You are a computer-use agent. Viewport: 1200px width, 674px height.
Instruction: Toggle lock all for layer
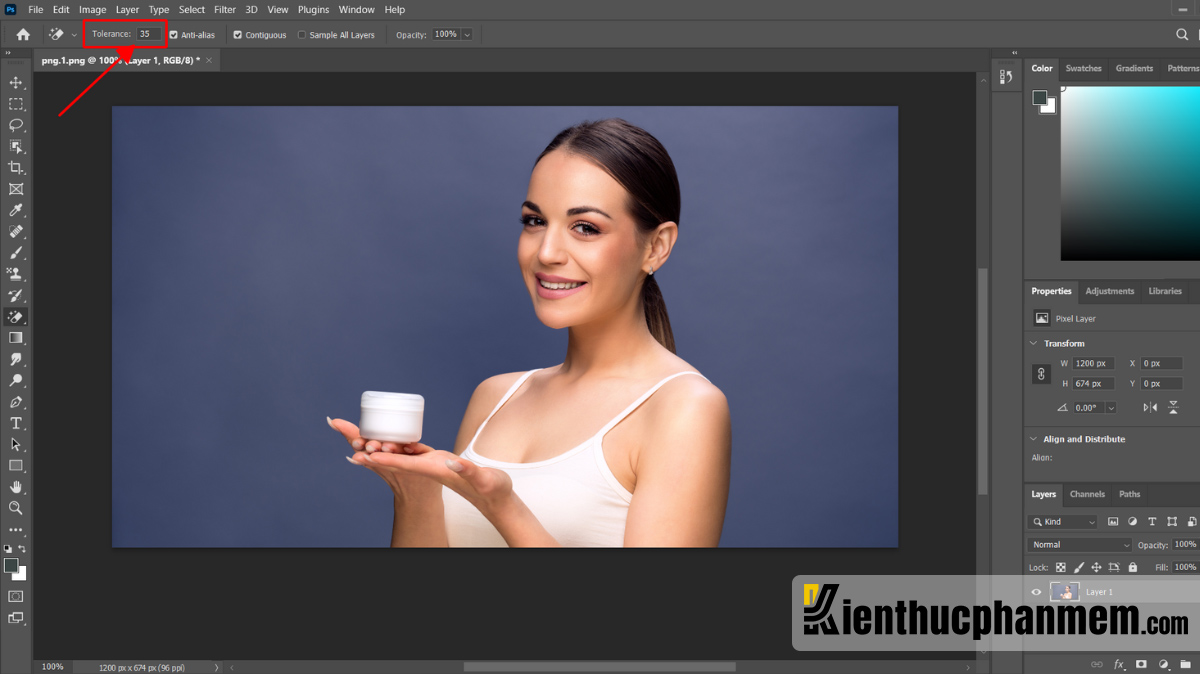coord(1132,567)
